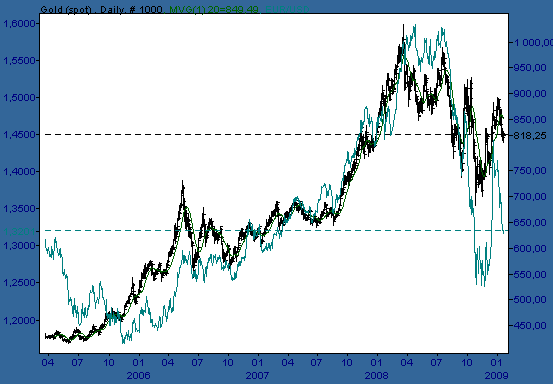Select the MVG(1) 20=849,49 legend text

pos(214,9)
